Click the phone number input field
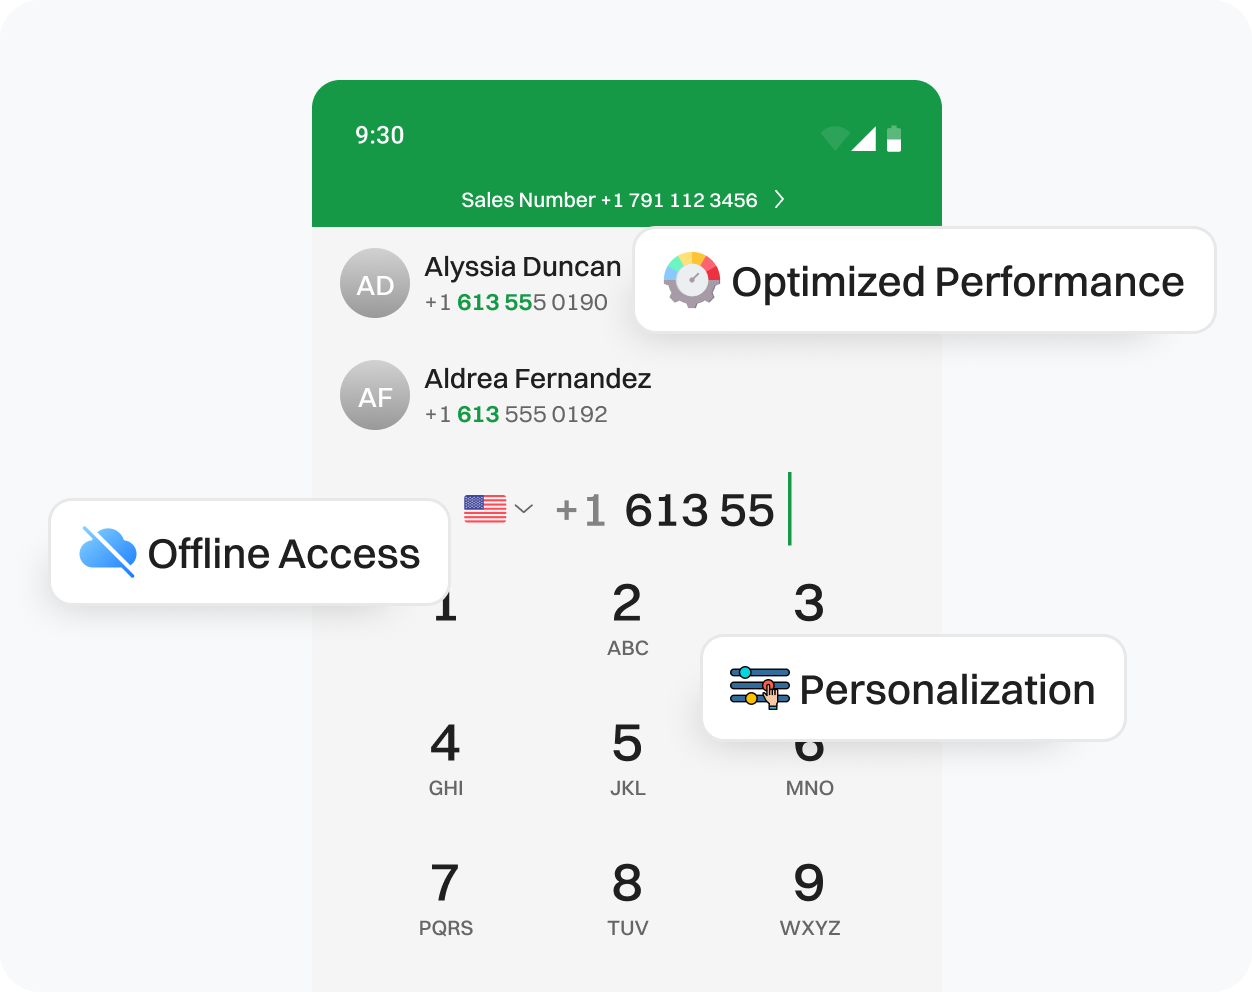 point(680,509)
